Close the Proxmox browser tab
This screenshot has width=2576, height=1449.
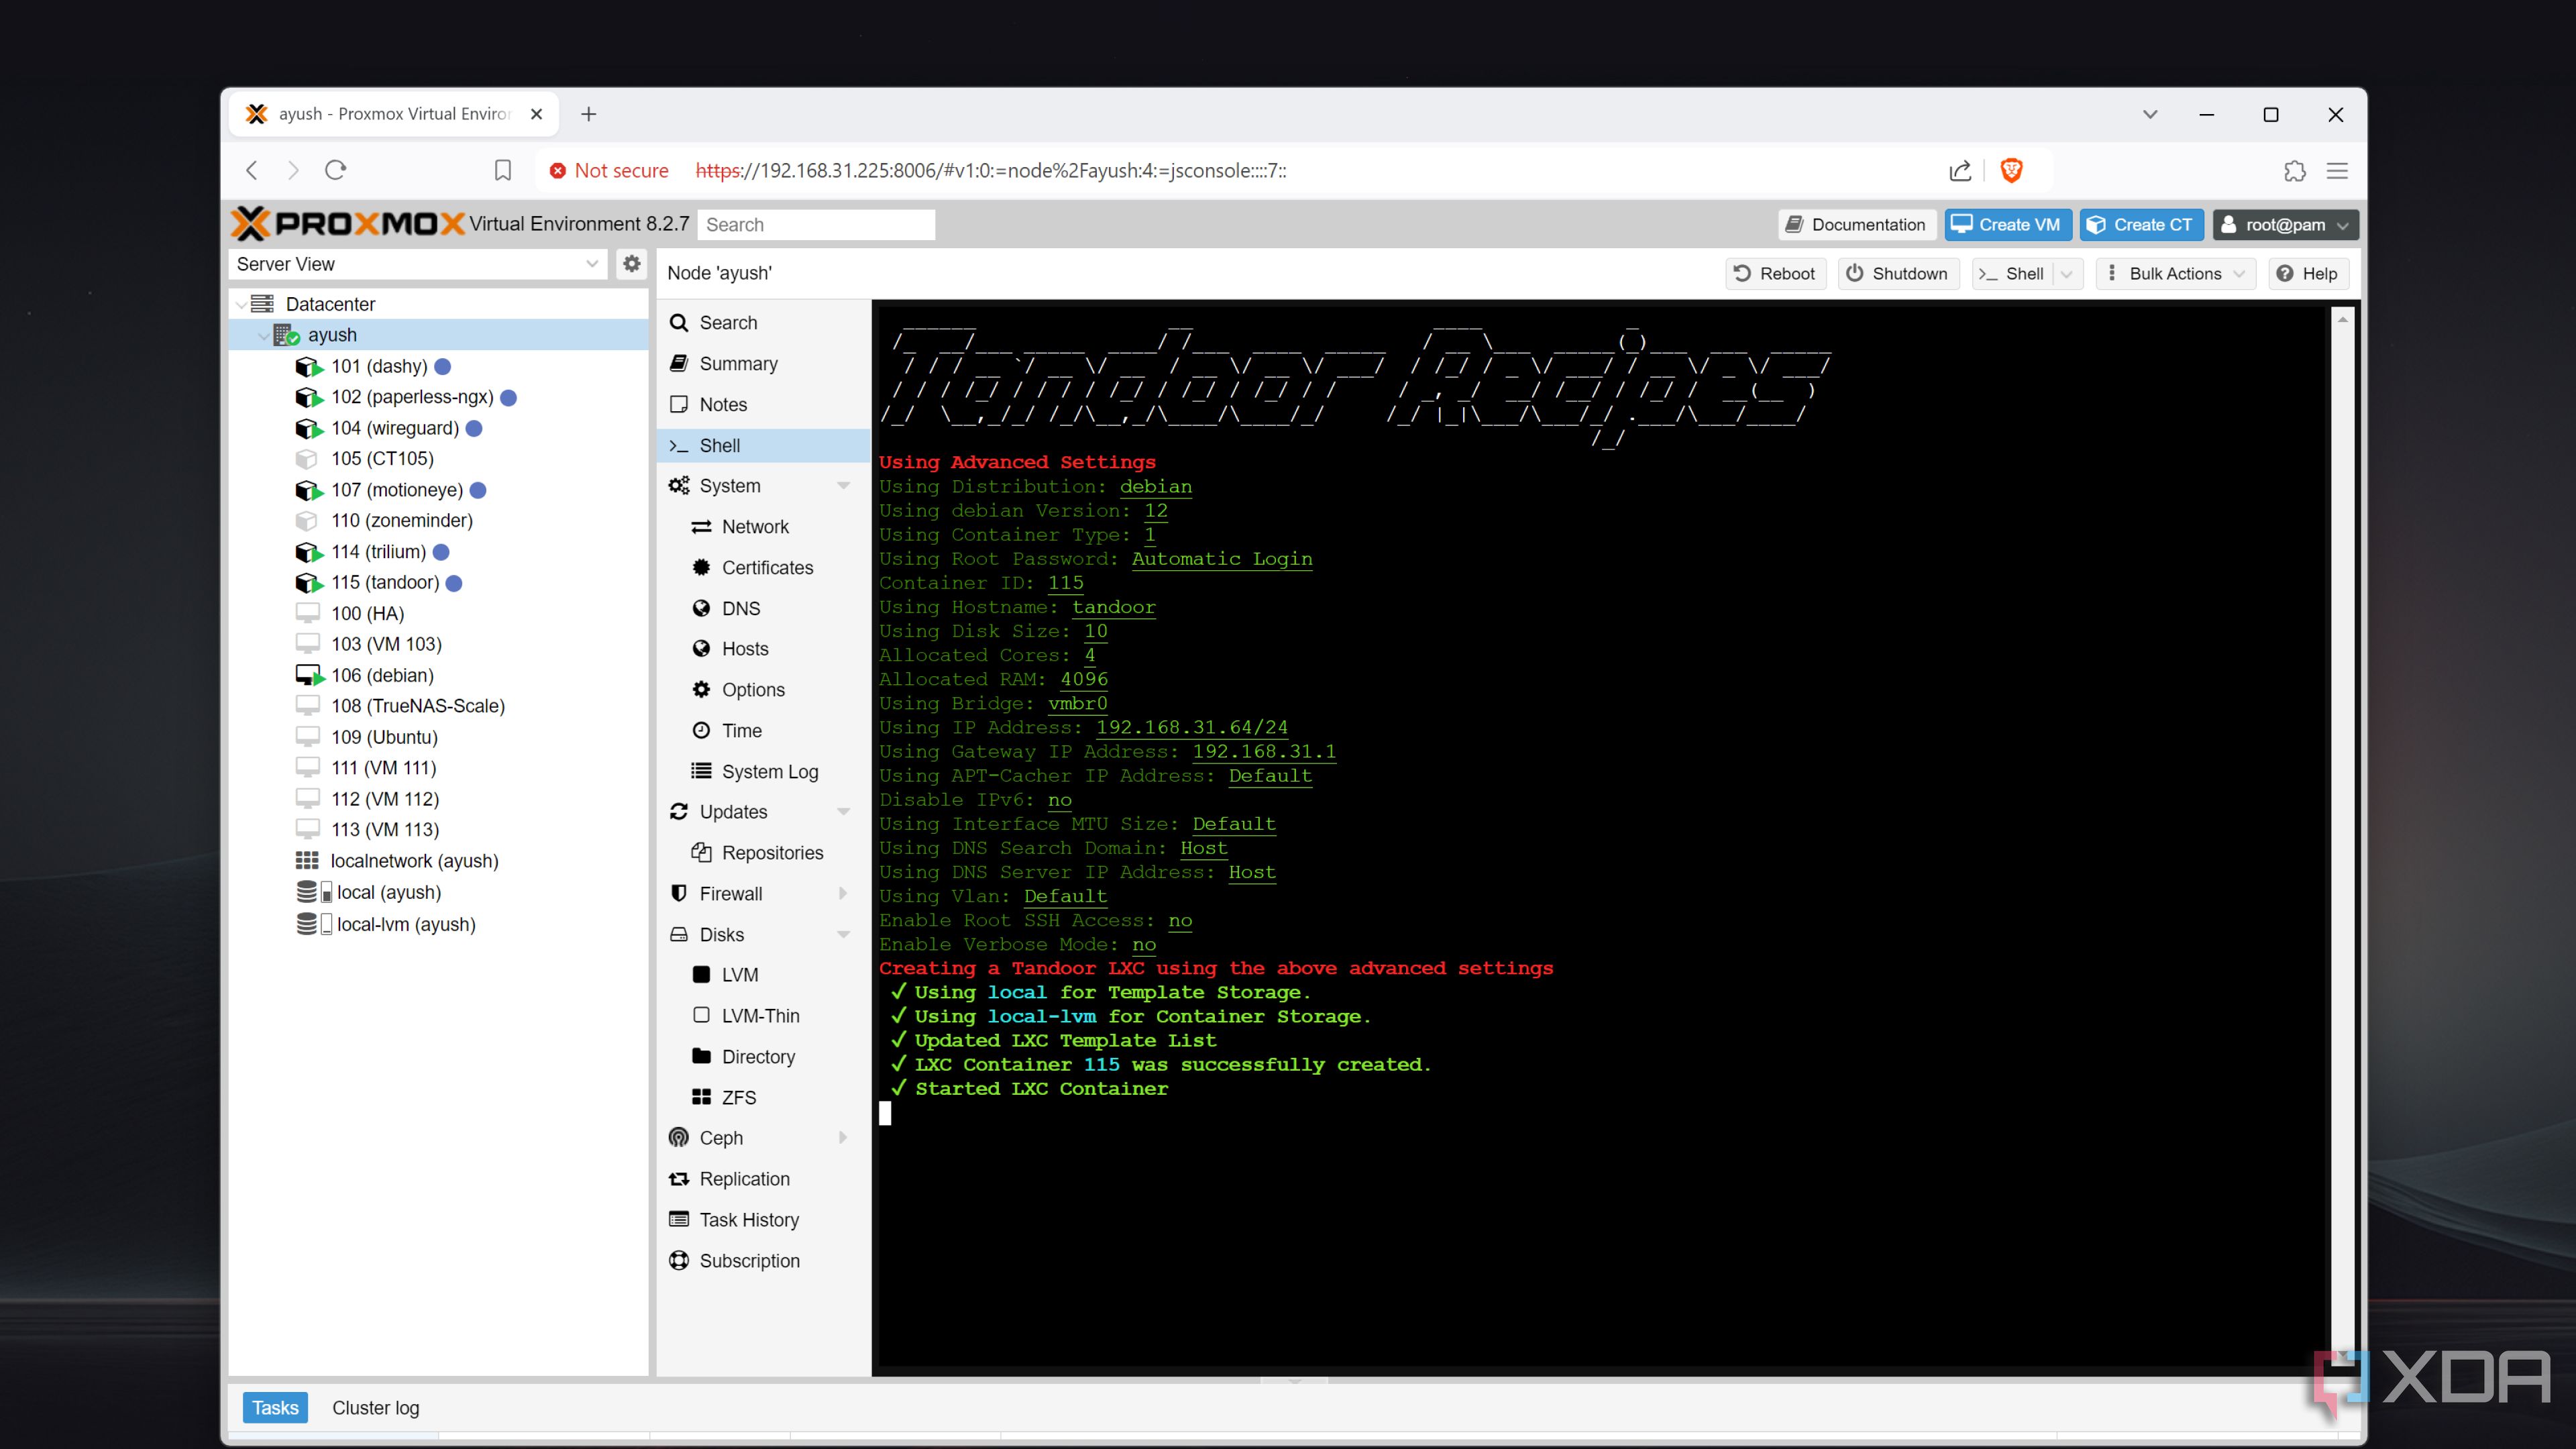[536, 114]
